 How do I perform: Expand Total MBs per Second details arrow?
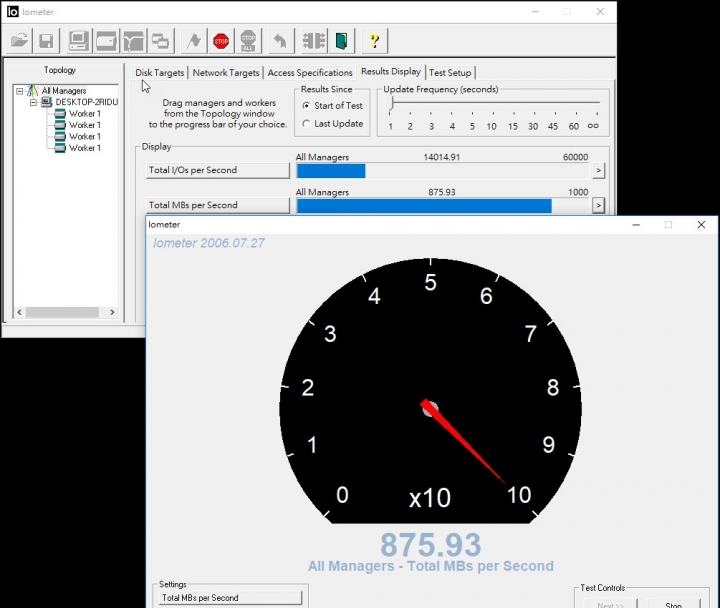pyautogui.click(x=598, y=205)
